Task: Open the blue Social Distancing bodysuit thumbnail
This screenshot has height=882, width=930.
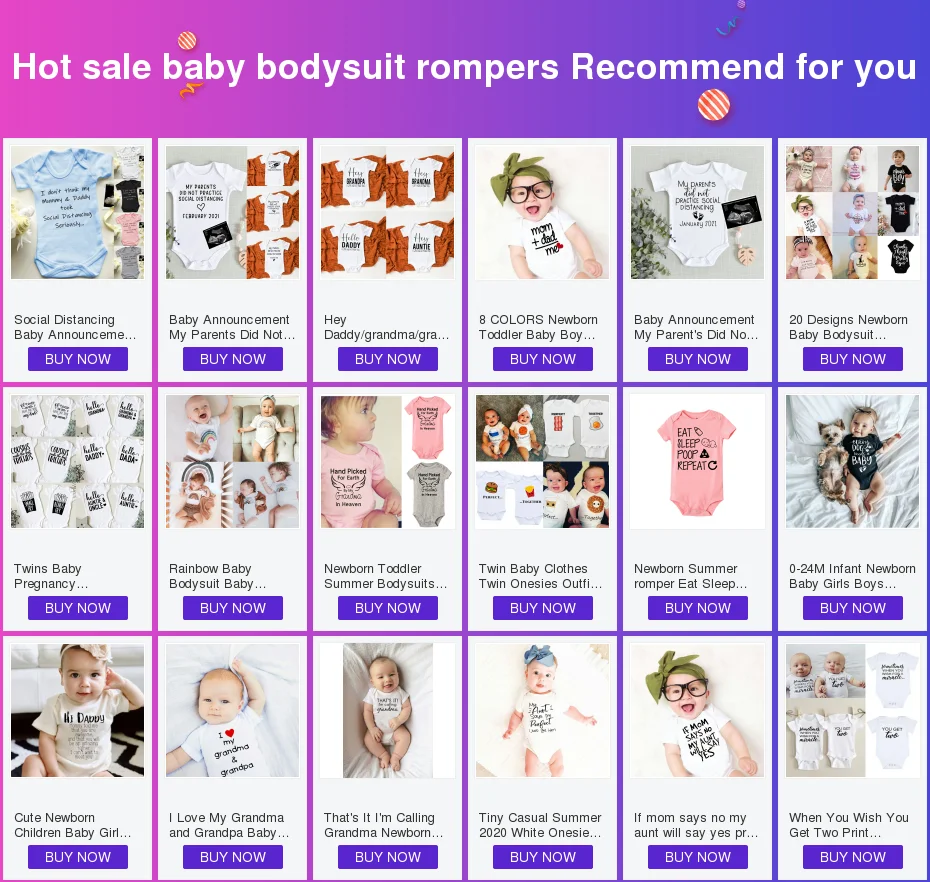Action: pos(78,212)
